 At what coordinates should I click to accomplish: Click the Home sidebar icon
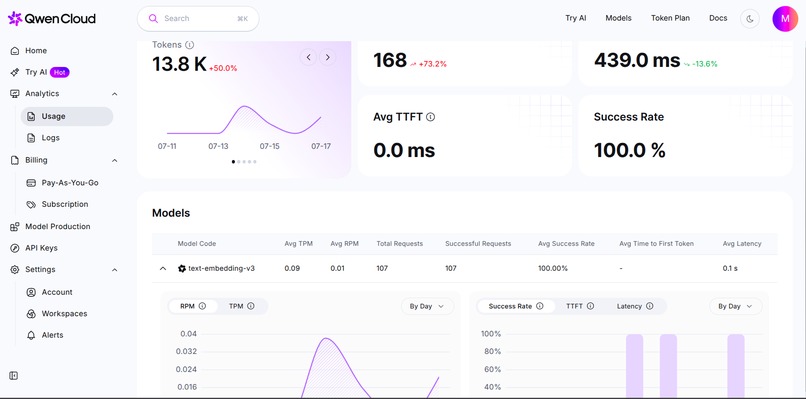[x=15, y=51]
